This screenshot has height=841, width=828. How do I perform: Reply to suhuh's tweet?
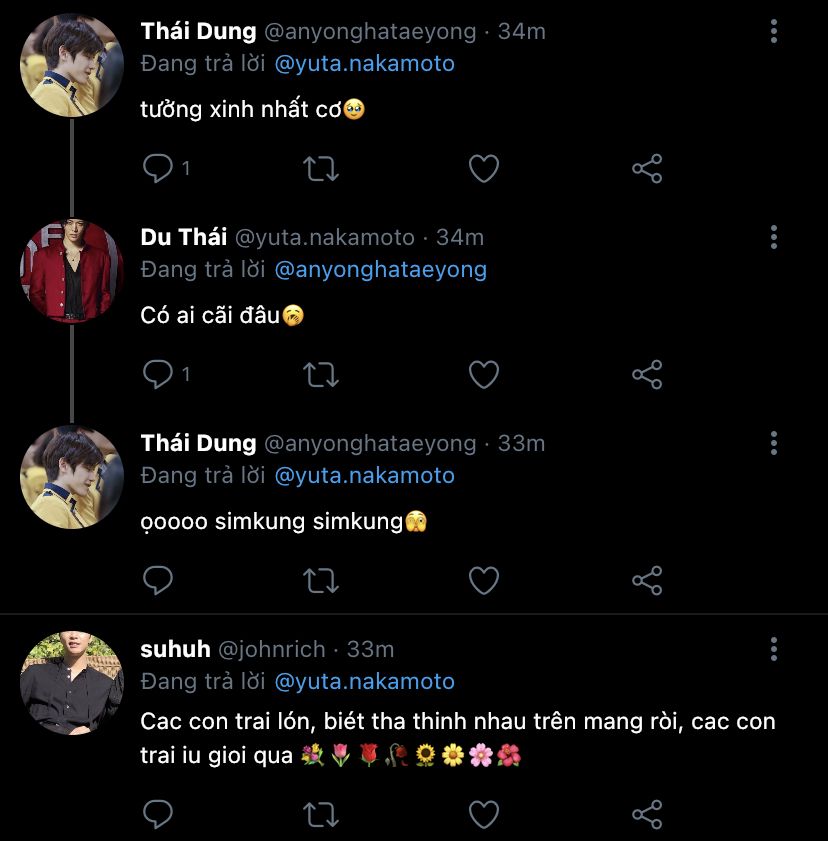[158, 814]
